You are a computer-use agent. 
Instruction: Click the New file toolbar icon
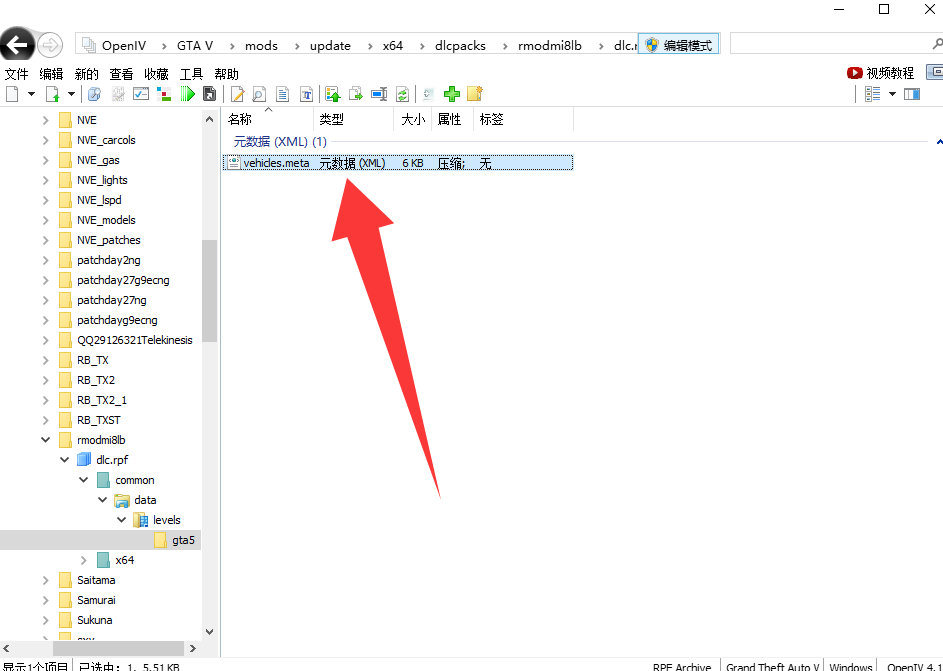12,94
